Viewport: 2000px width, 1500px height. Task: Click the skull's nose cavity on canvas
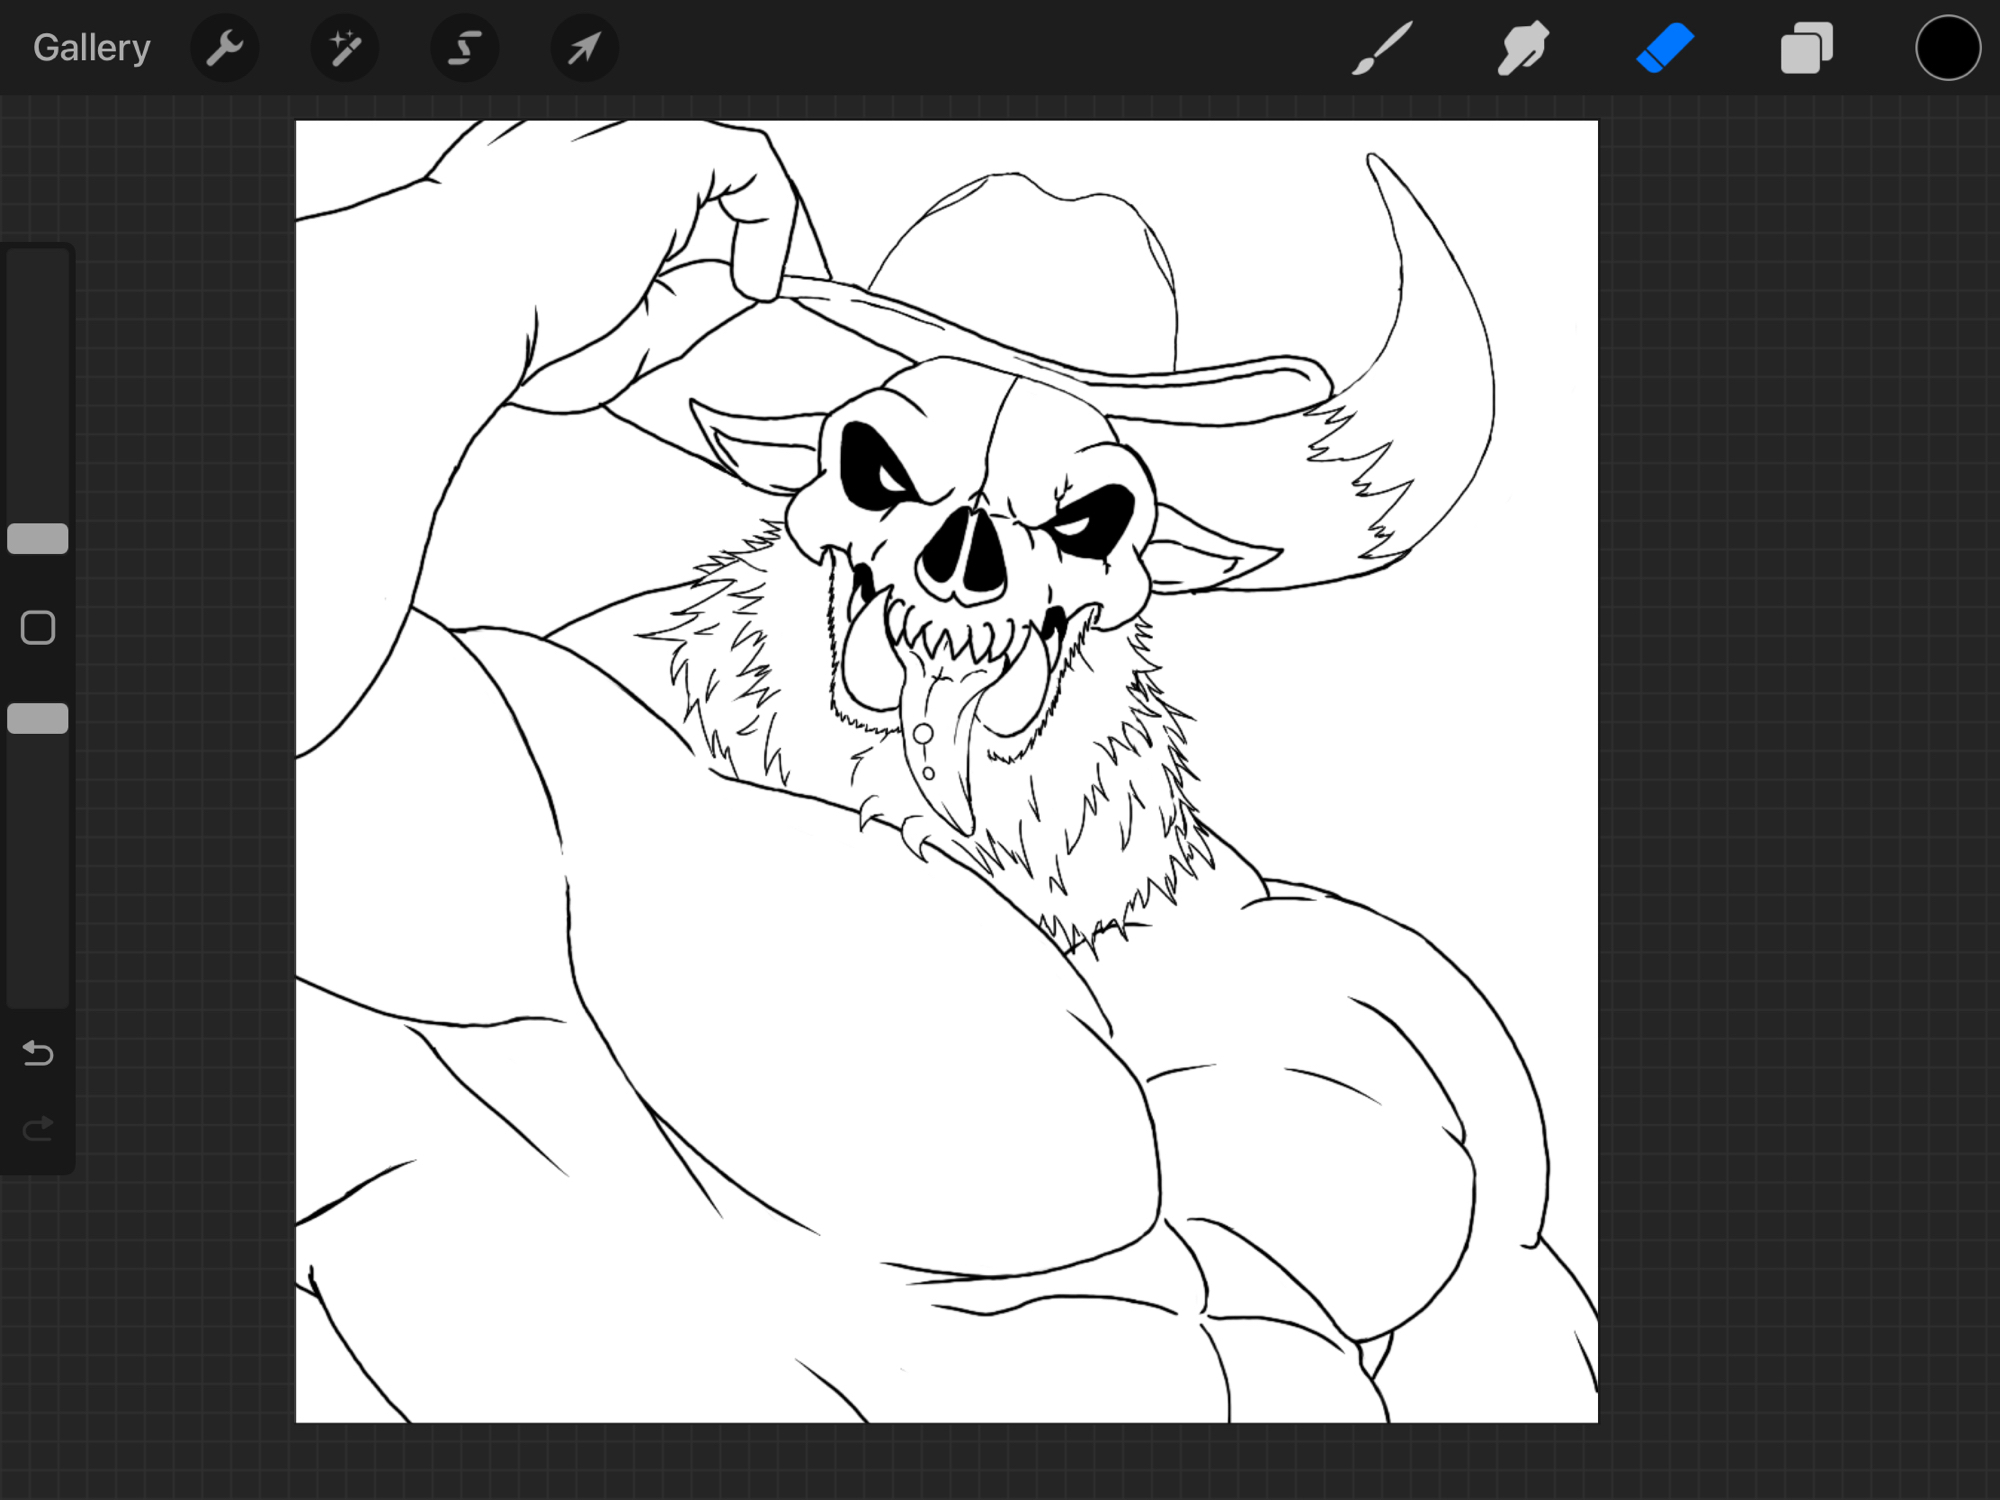click(962, 558)
